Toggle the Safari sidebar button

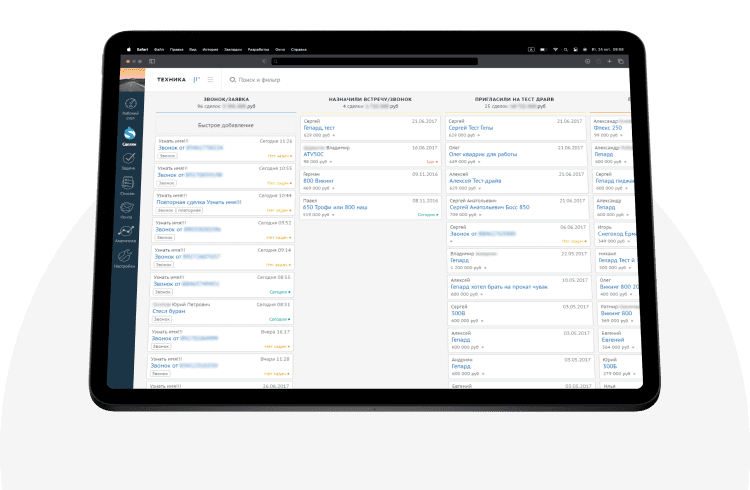click(152, 61)
